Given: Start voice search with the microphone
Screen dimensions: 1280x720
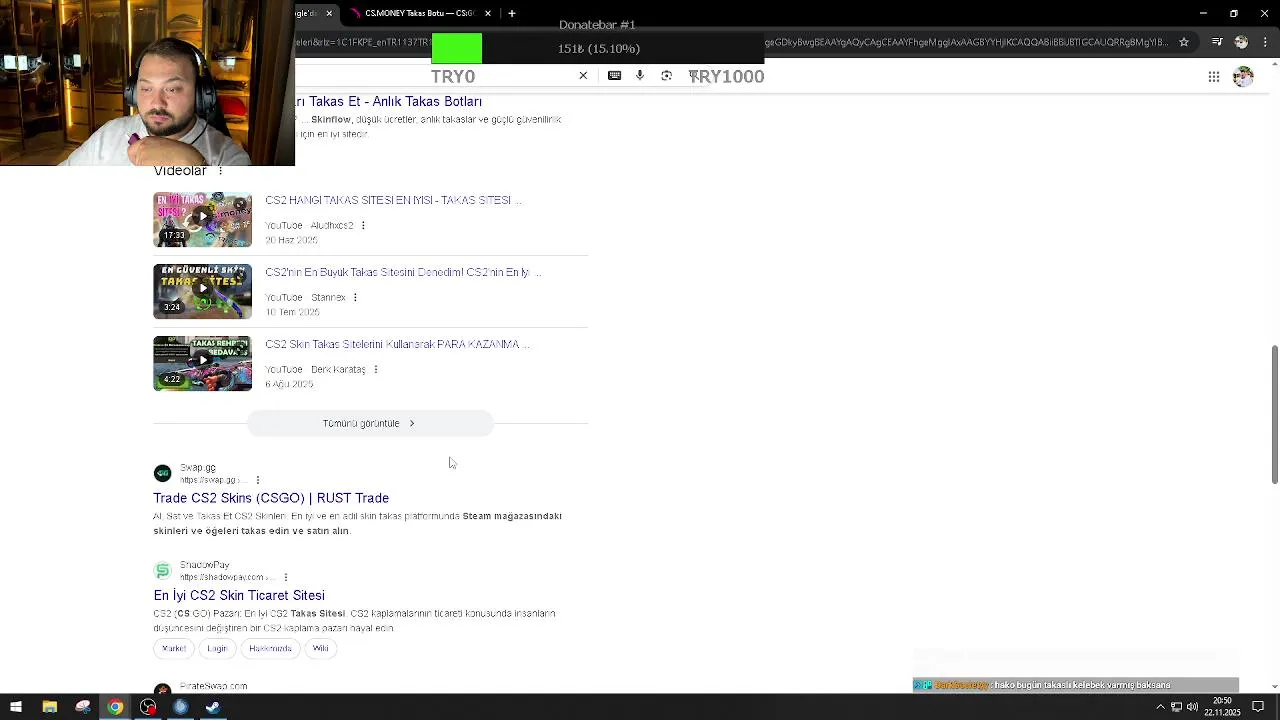Looking at the screenshot, I should click(640, 76).
